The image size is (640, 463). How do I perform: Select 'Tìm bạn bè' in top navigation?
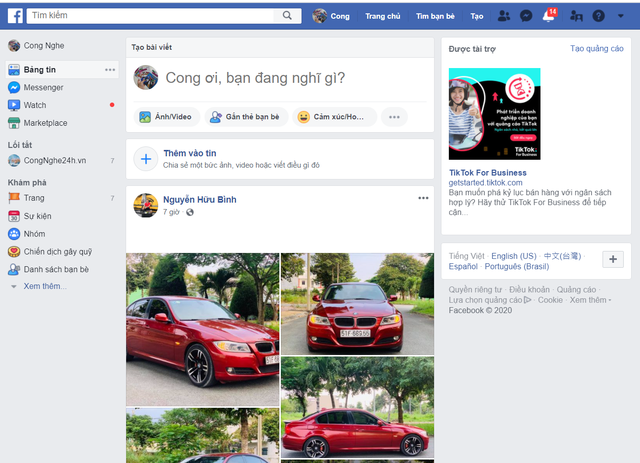pyautogui.click(x=435, y=16)
